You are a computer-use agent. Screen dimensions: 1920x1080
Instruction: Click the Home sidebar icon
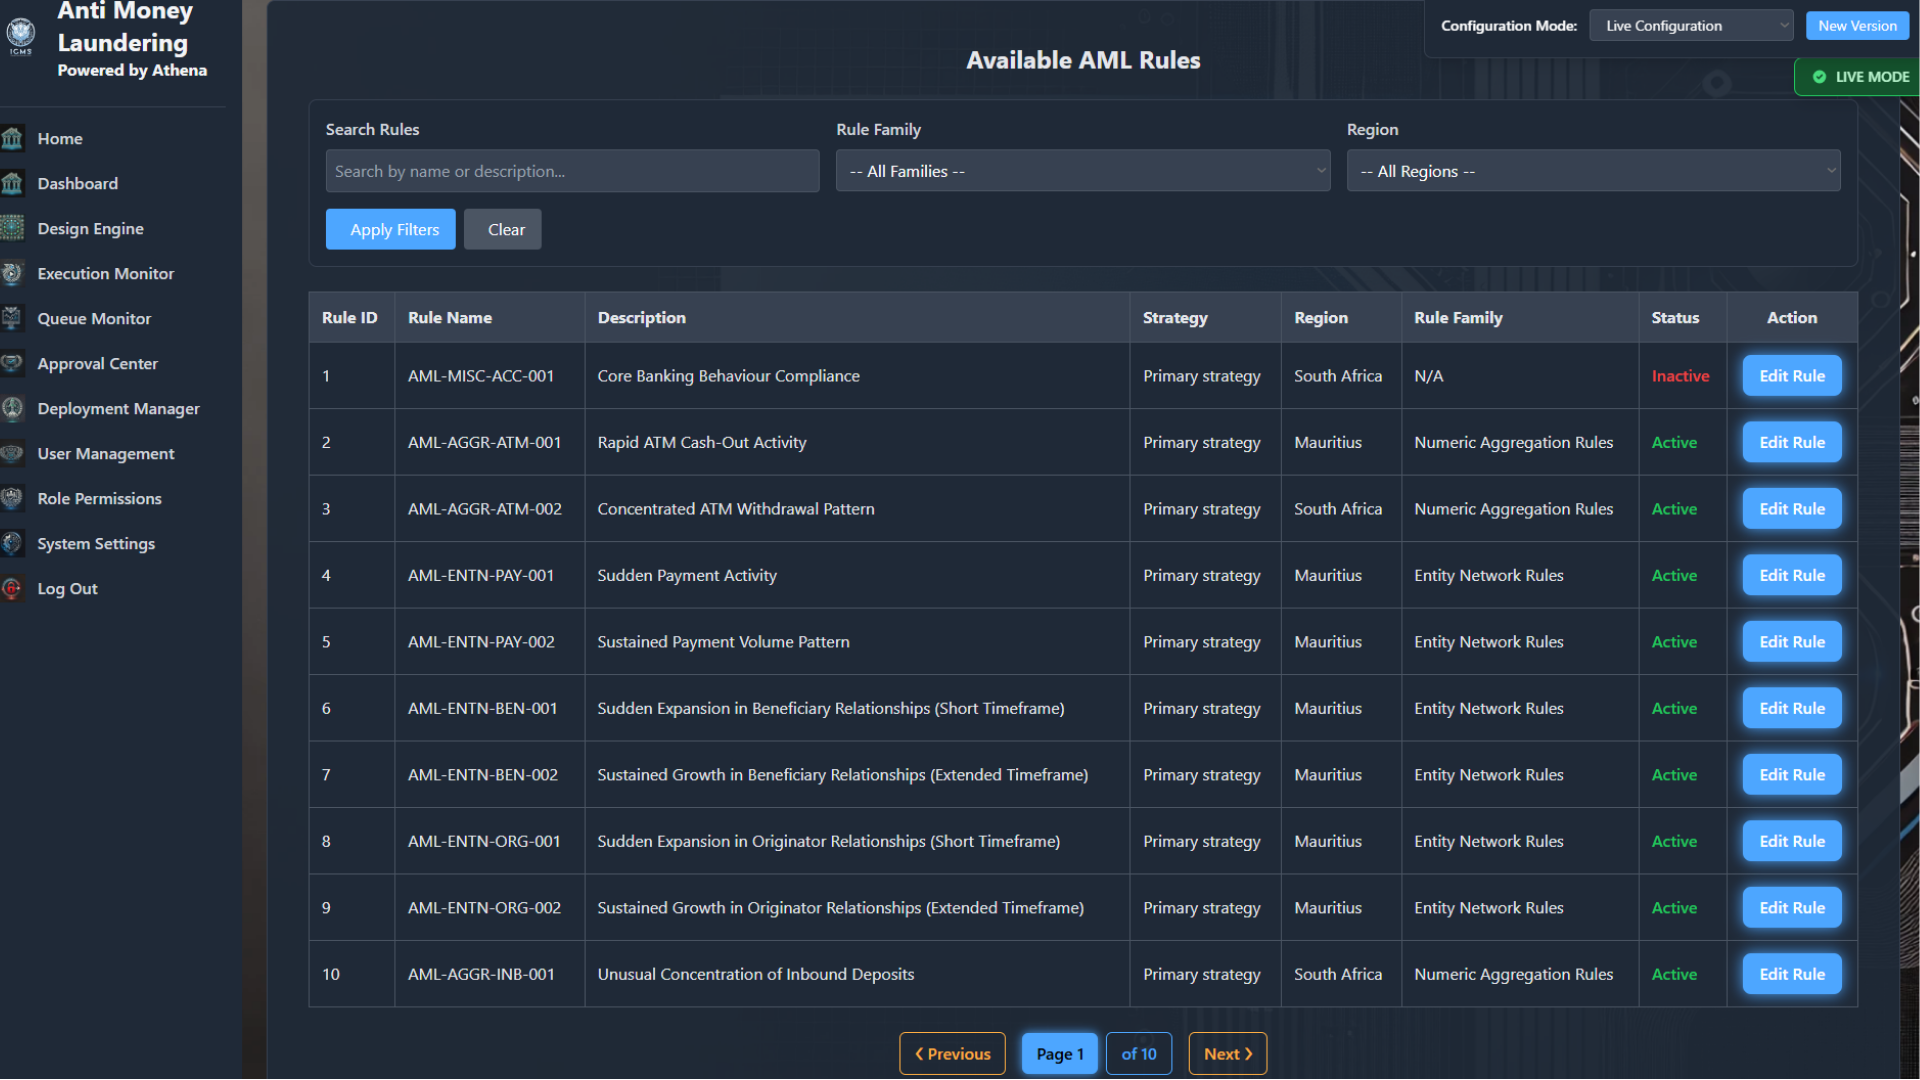pos(13,139)
